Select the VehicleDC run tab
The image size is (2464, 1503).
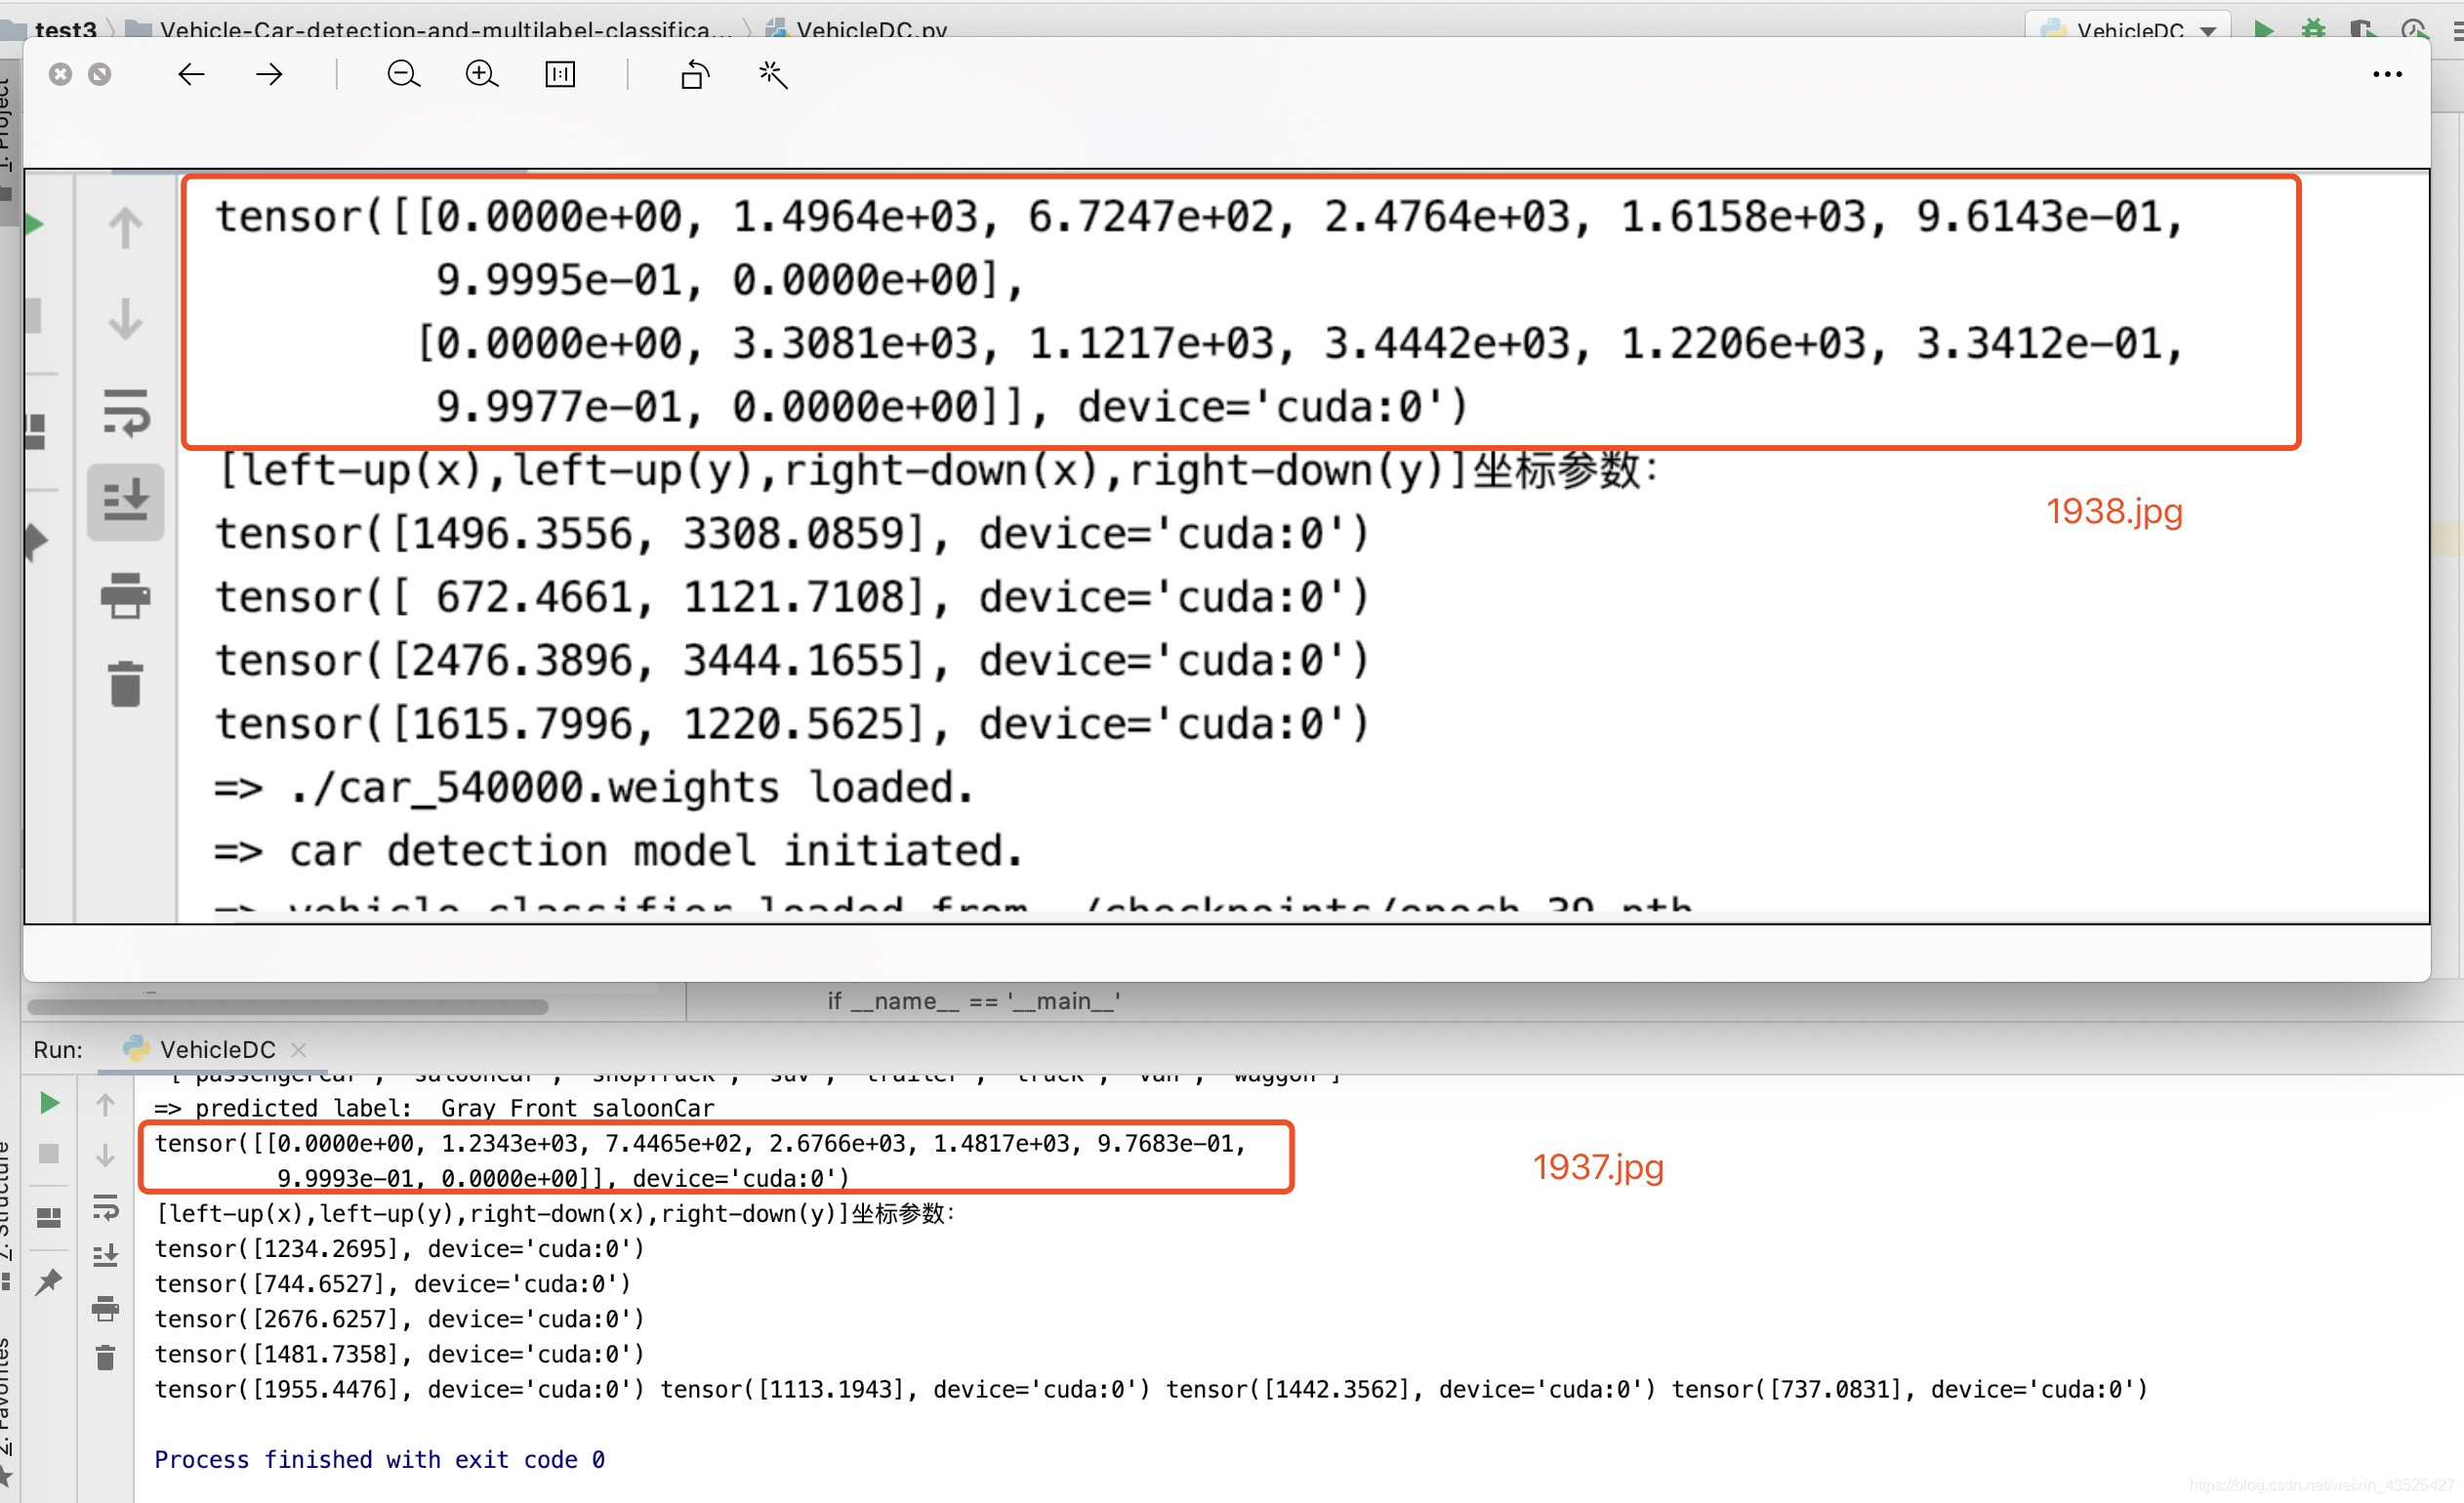coord(217,1049)
